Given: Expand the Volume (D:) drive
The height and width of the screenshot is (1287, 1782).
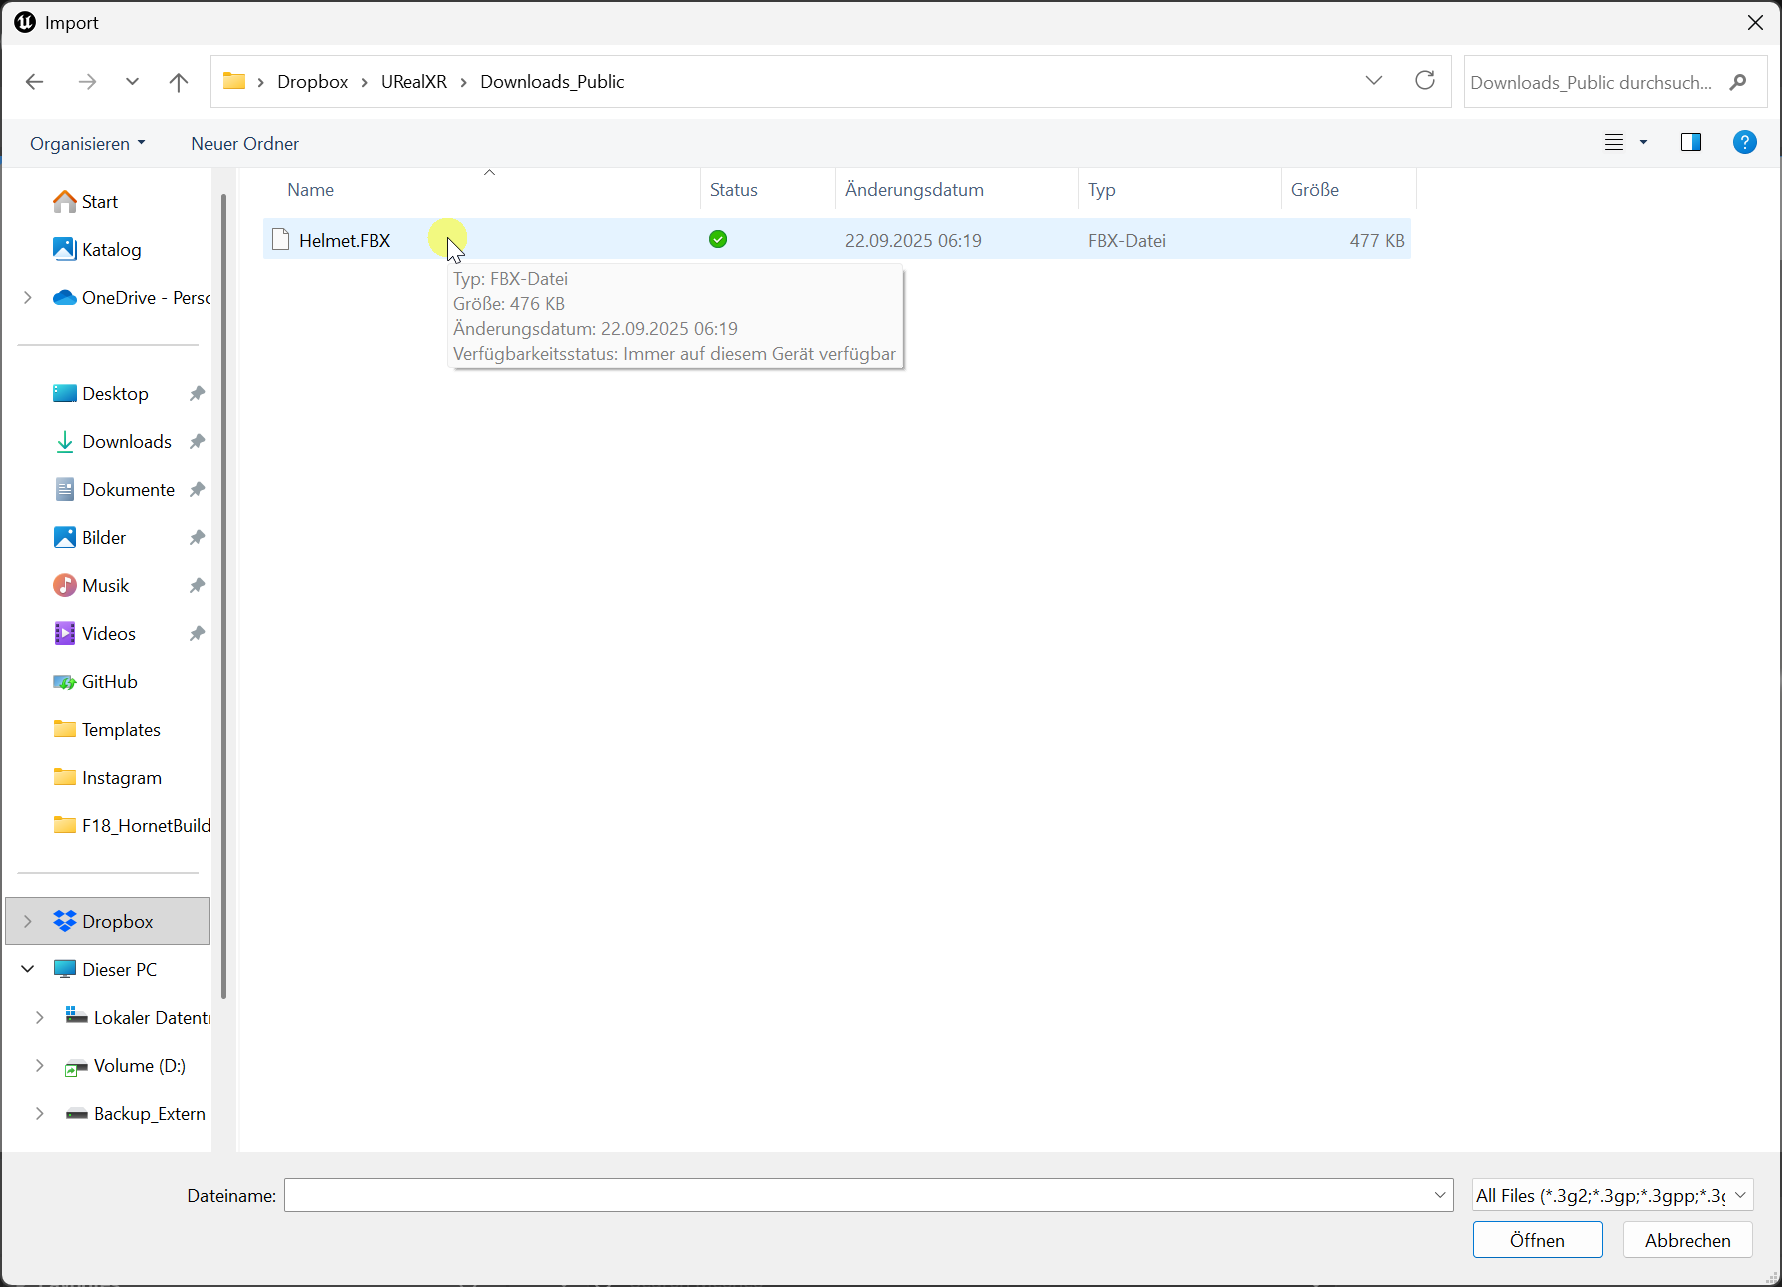Looking at the screenshot, I should (39, 1066).
